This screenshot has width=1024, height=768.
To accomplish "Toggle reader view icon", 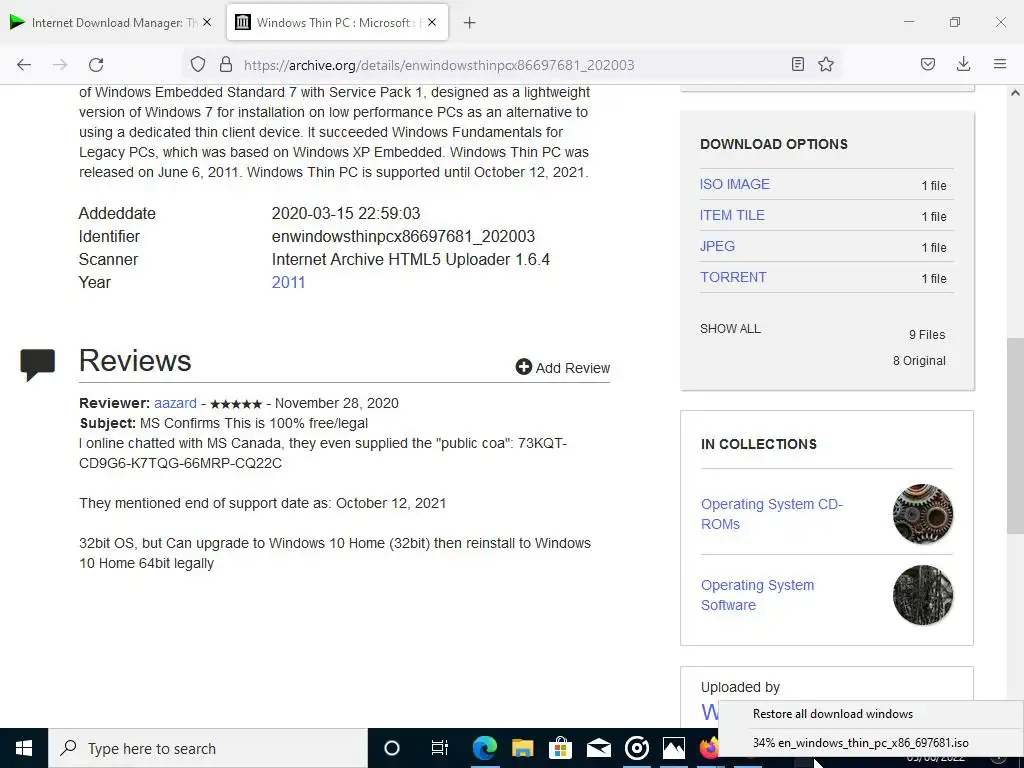I will coord(797,64).
